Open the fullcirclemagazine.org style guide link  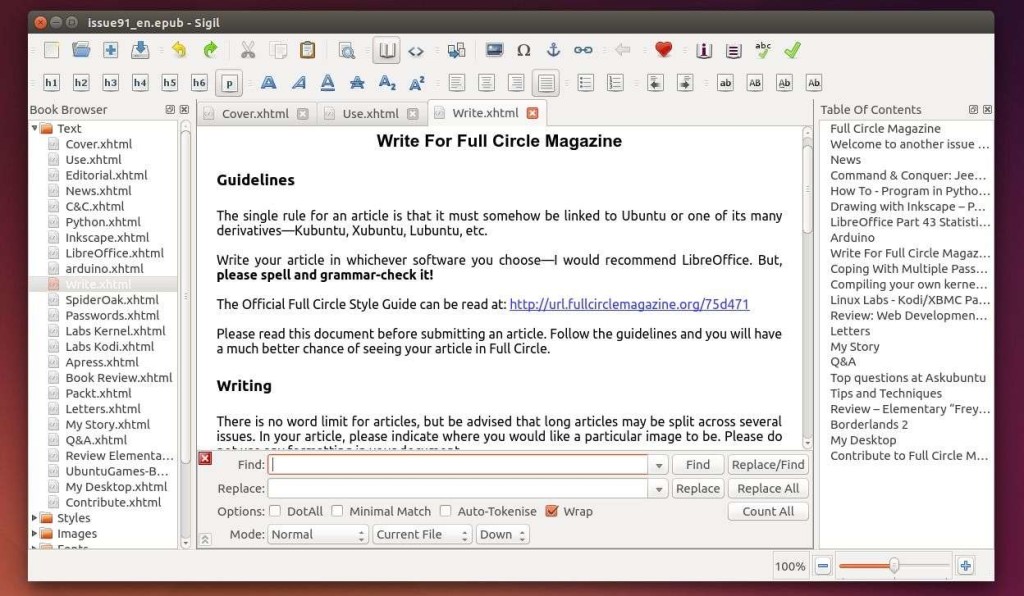tap(629, 304)
